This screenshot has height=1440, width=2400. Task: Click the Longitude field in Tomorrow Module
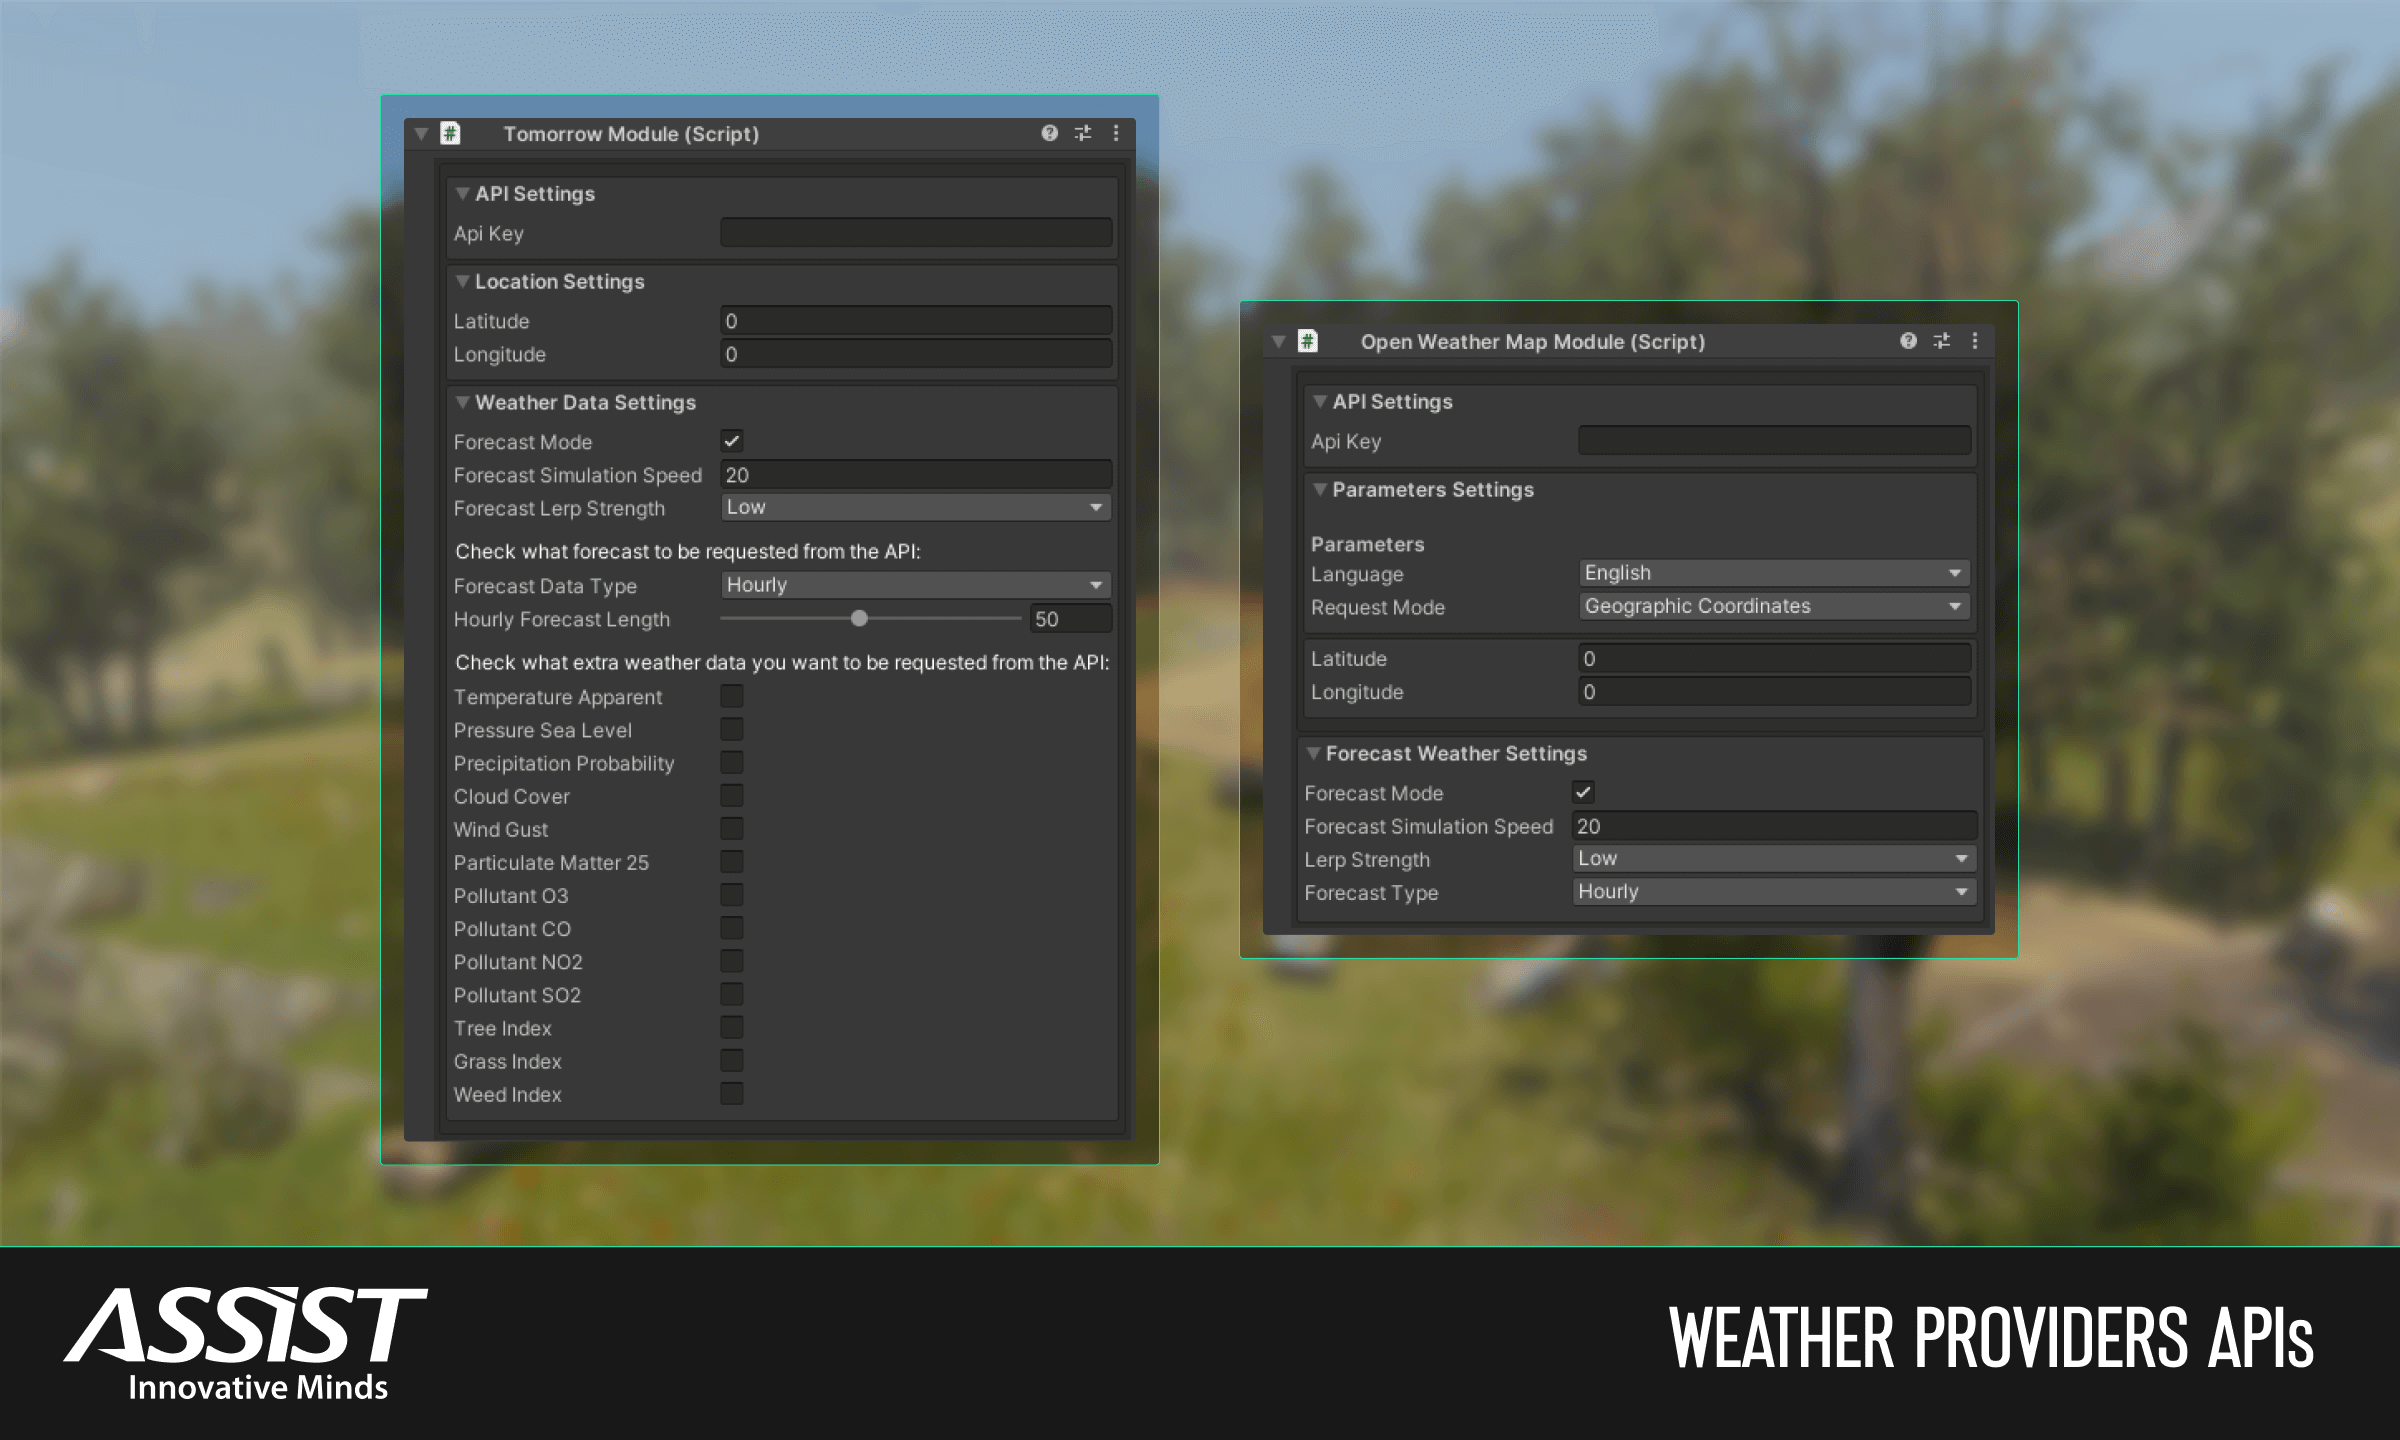[x=916, y=354]
